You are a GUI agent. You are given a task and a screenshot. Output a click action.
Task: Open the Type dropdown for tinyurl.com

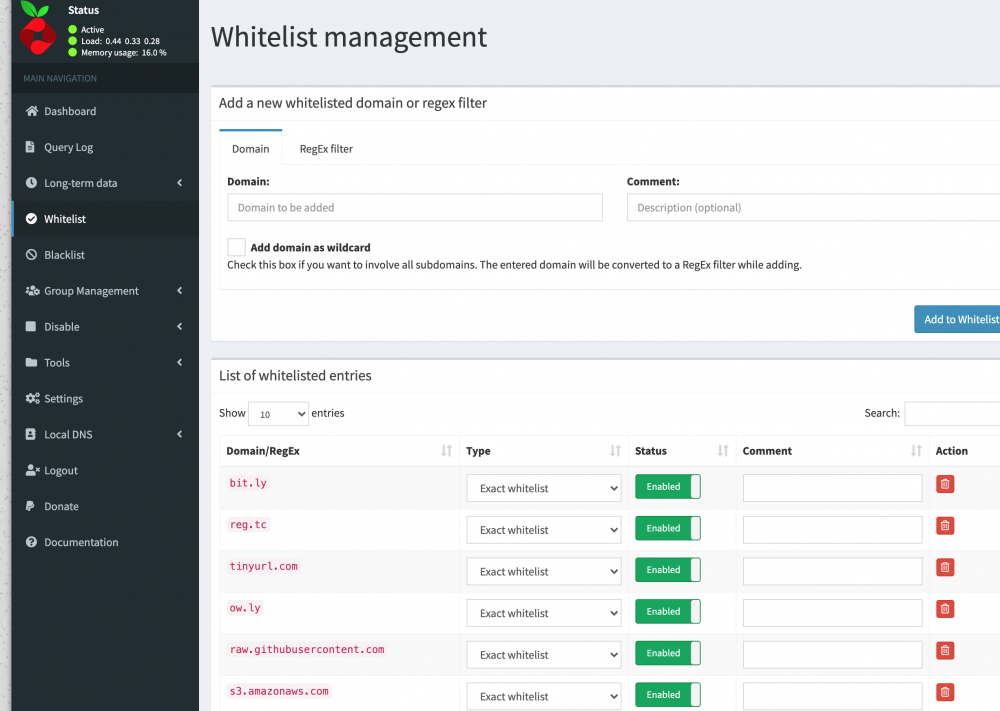click(x=544, y=571)
